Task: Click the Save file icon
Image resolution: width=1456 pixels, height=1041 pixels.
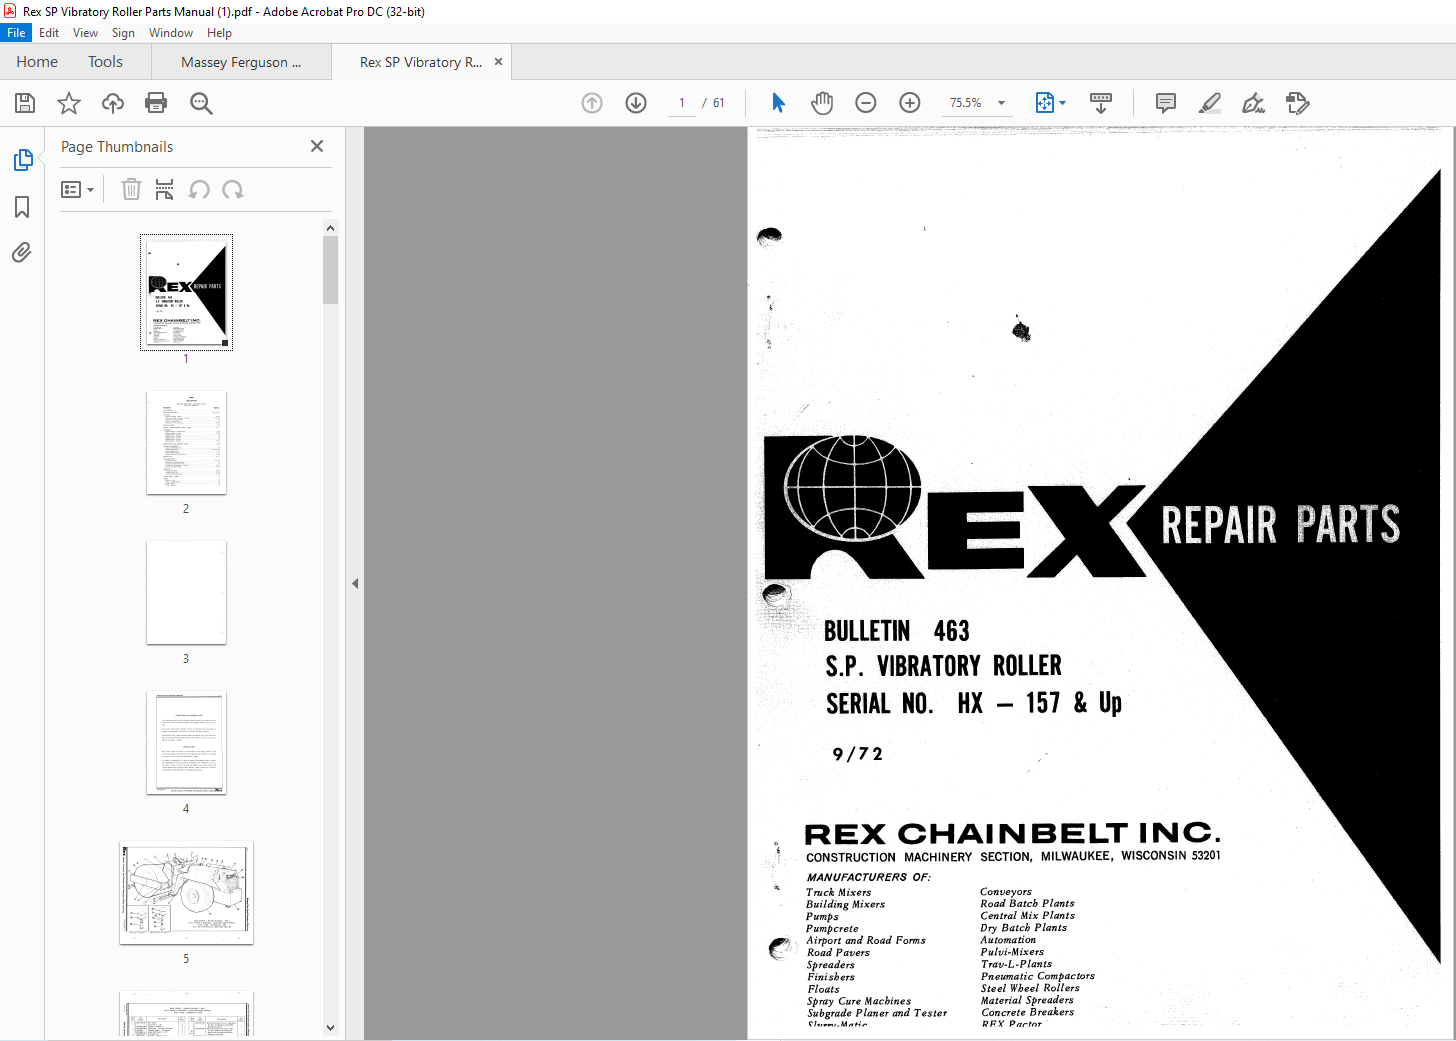Action: click(x=25, y=103)
